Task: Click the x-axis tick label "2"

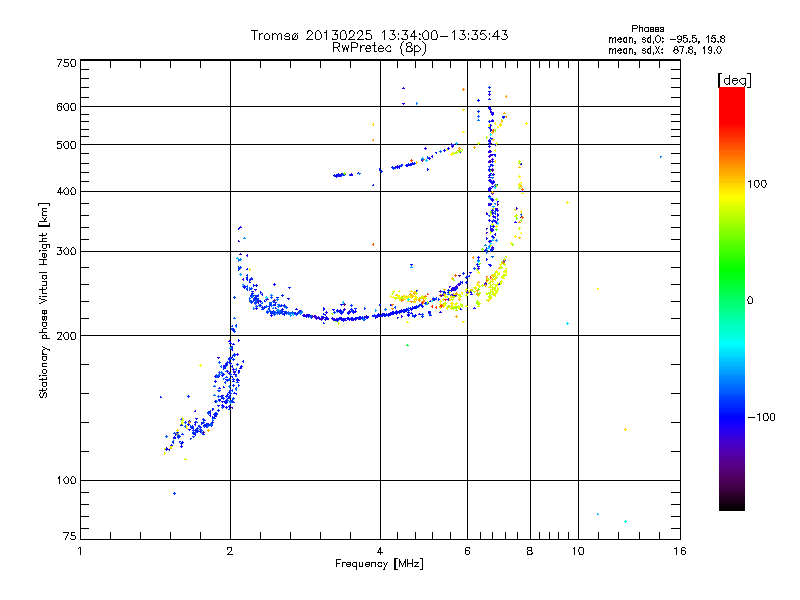Action: tap(230, 551)
